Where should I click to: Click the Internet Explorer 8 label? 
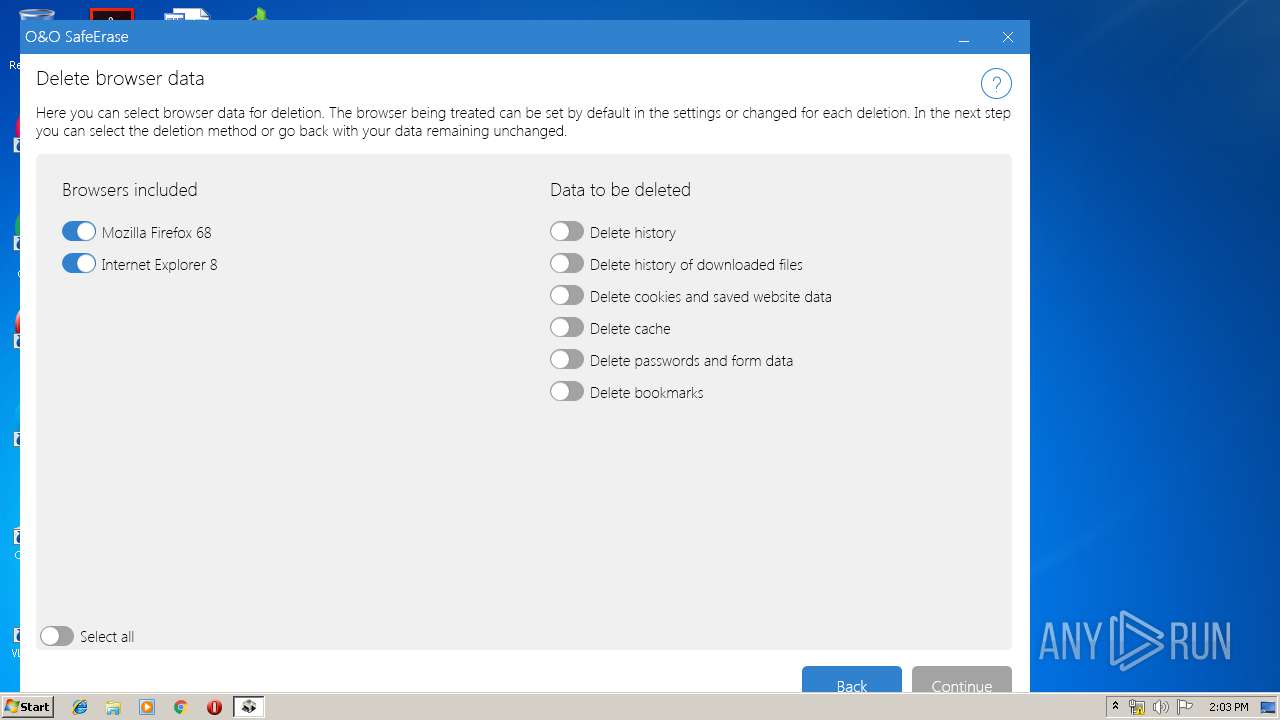coord(159,265)
